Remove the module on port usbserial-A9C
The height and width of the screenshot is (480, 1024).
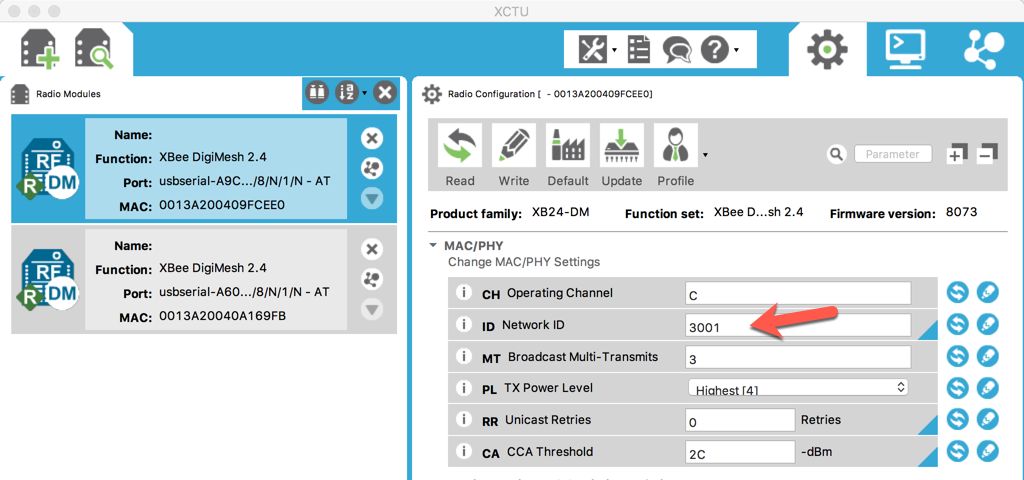coord(372,138)
